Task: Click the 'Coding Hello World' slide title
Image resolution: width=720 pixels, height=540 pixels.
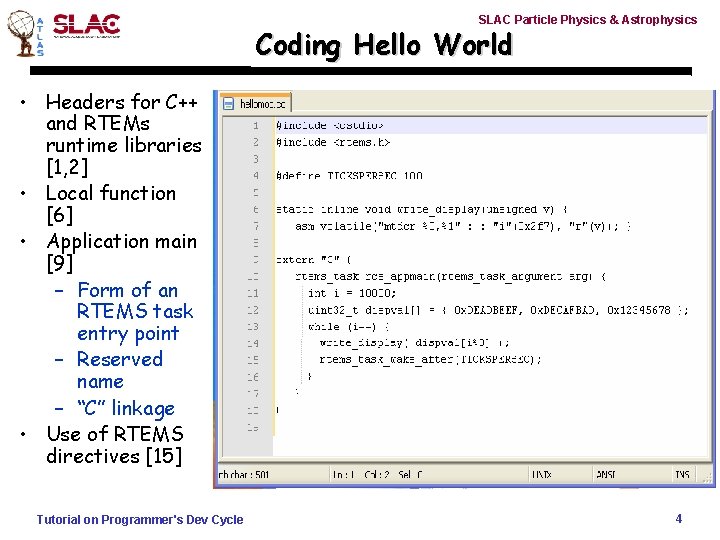Action: tap(383, 45)
